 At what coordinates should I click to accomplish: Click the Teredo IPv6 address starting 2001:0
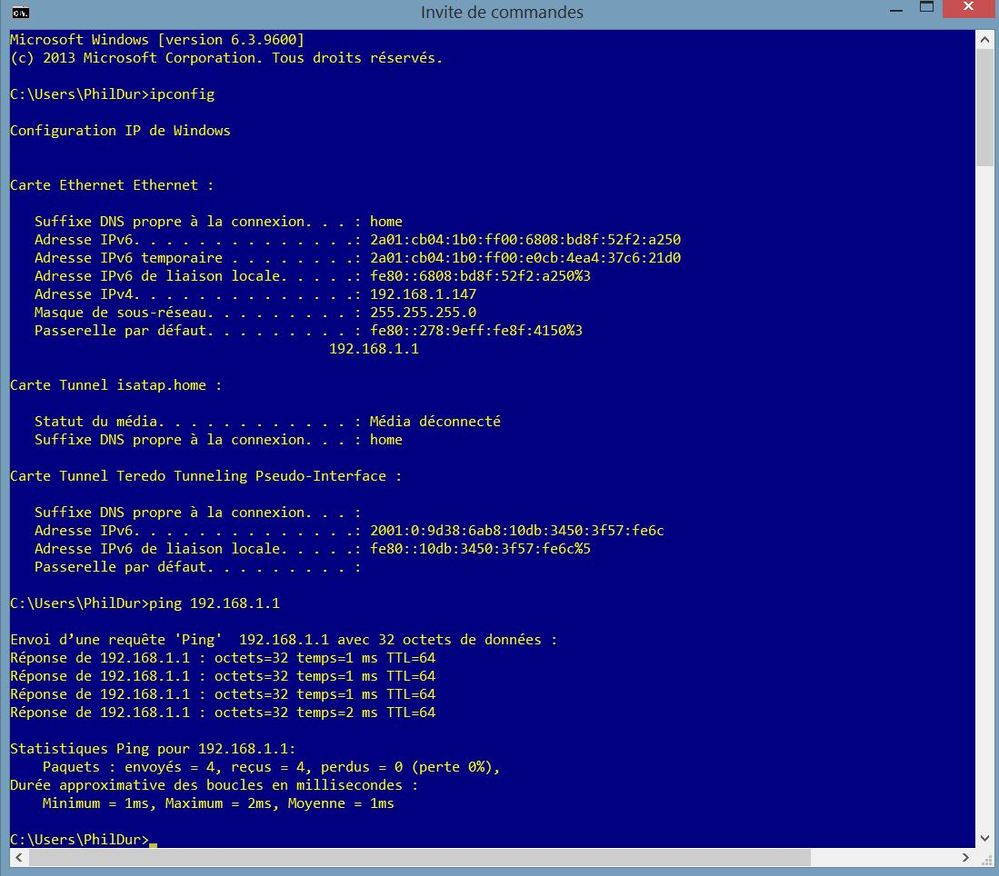[517, 530]
